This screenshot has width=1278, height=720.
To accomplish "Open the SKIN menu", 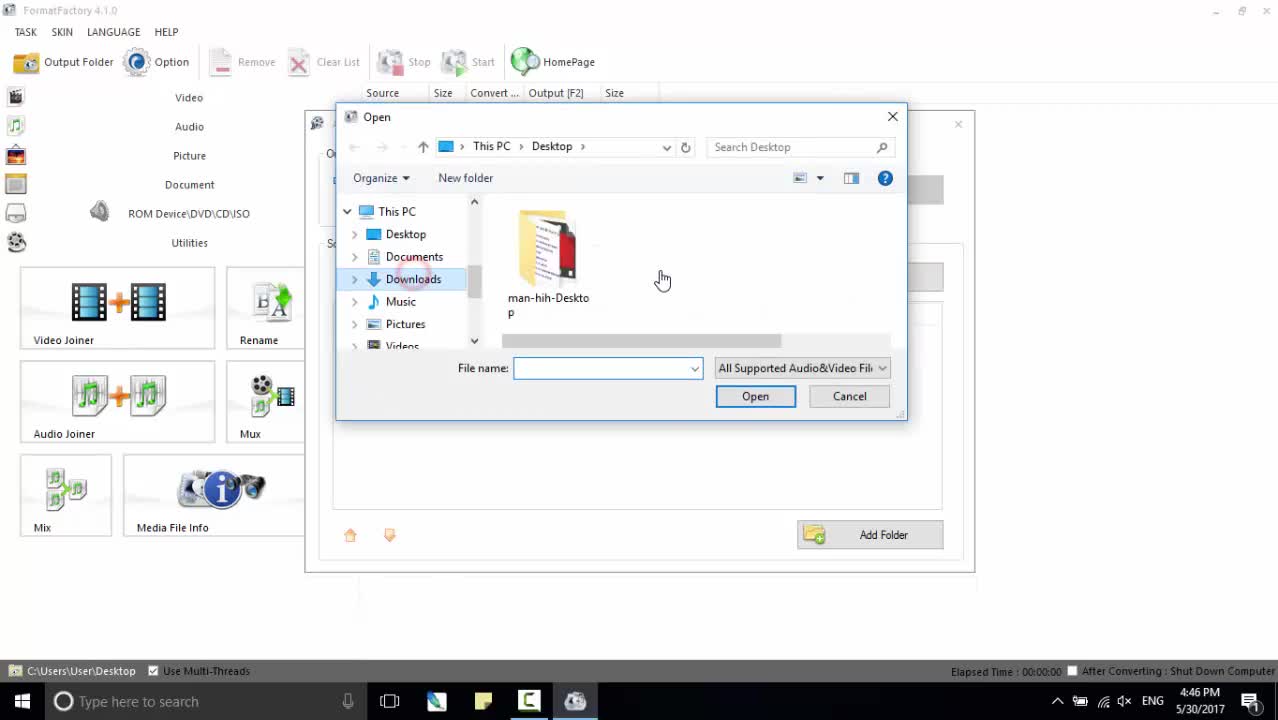I will pyautogui.click(x=62, y=32).
